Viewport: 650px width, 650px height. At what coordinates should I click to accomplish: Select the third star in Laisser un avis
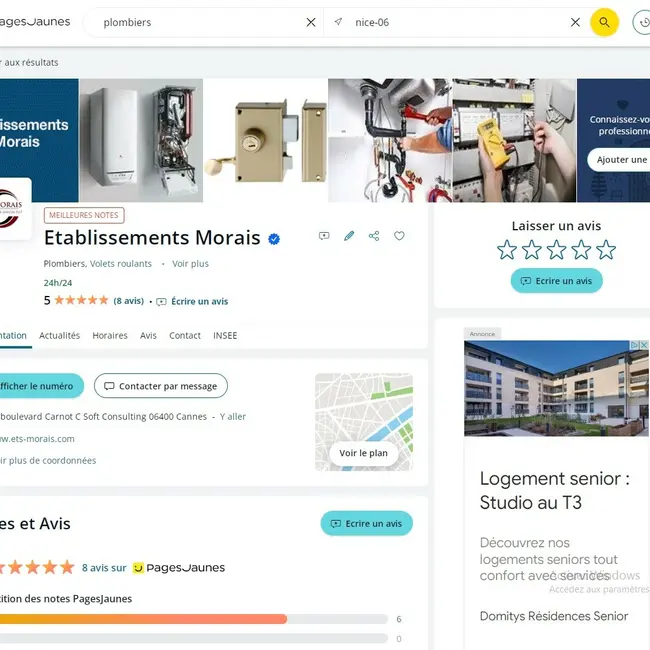pyautogui.click(x=556, y=250)
